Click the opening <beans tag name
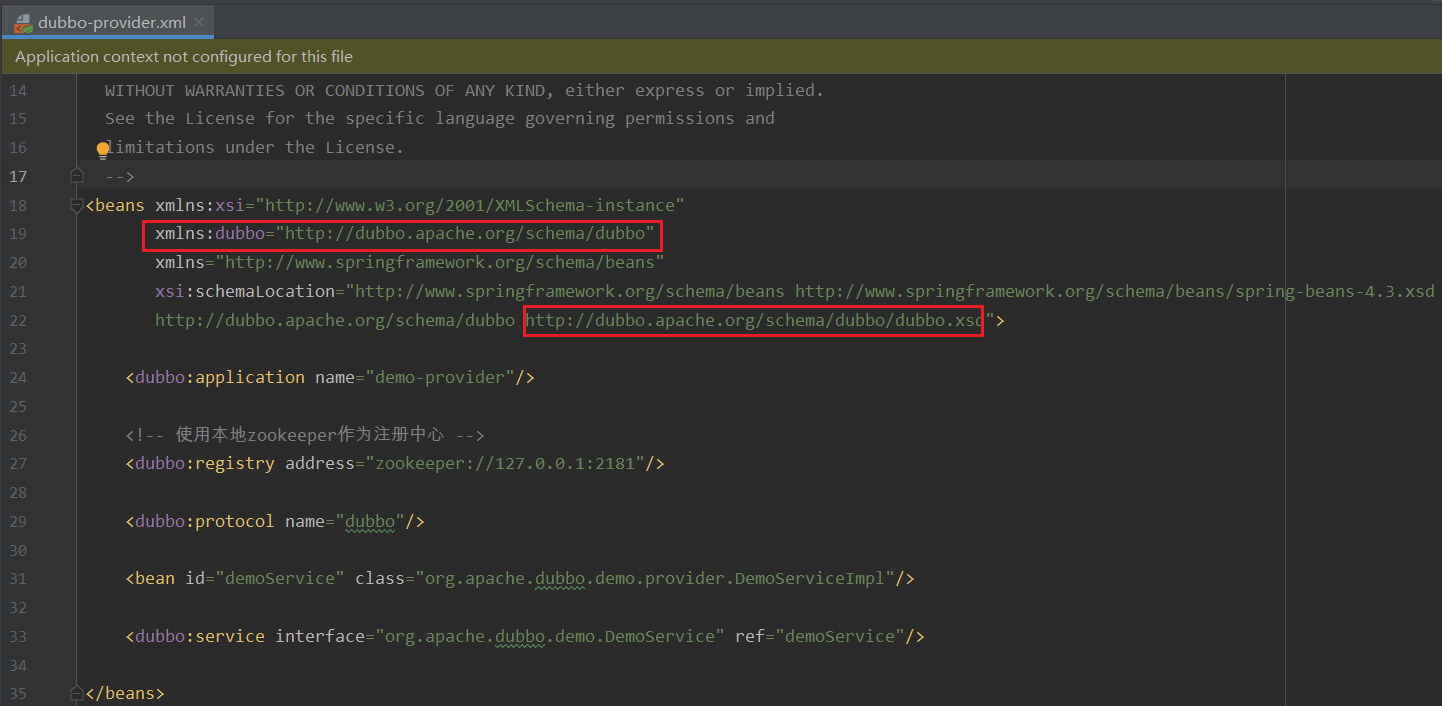The height and width of the screenshot is (706, 1442). click(x=120, y=205)
